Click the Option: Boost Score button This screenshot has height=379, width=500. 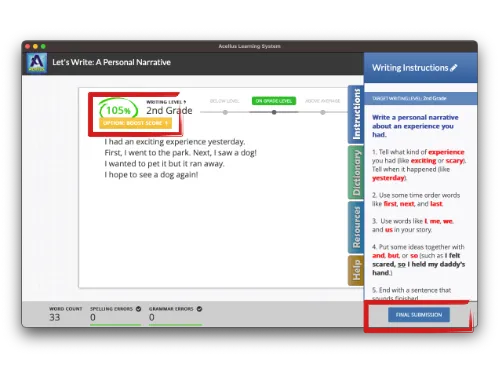(x=135, y=123)
